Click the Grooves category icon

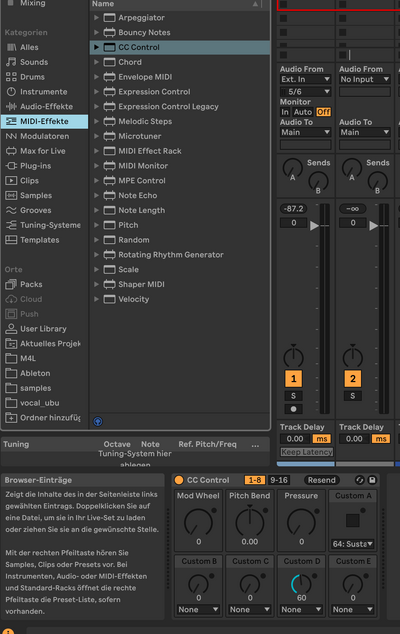coord(11,210)
